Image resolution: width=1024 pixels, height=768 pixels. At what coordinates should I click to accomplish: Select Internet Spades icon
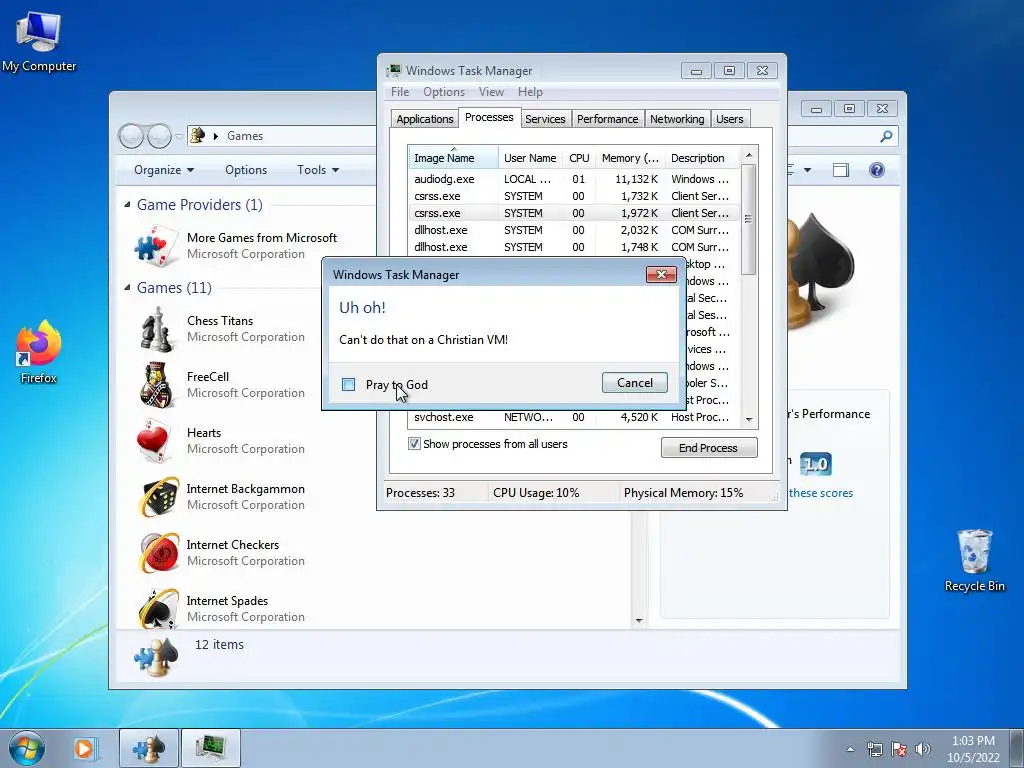[x=158, y=609]
